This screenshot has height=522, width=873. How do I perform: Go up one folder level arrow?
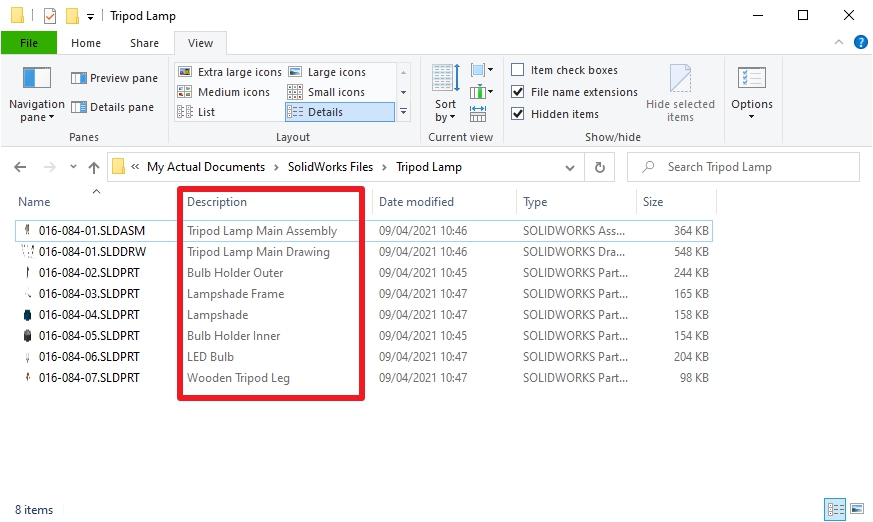(94, 167)
